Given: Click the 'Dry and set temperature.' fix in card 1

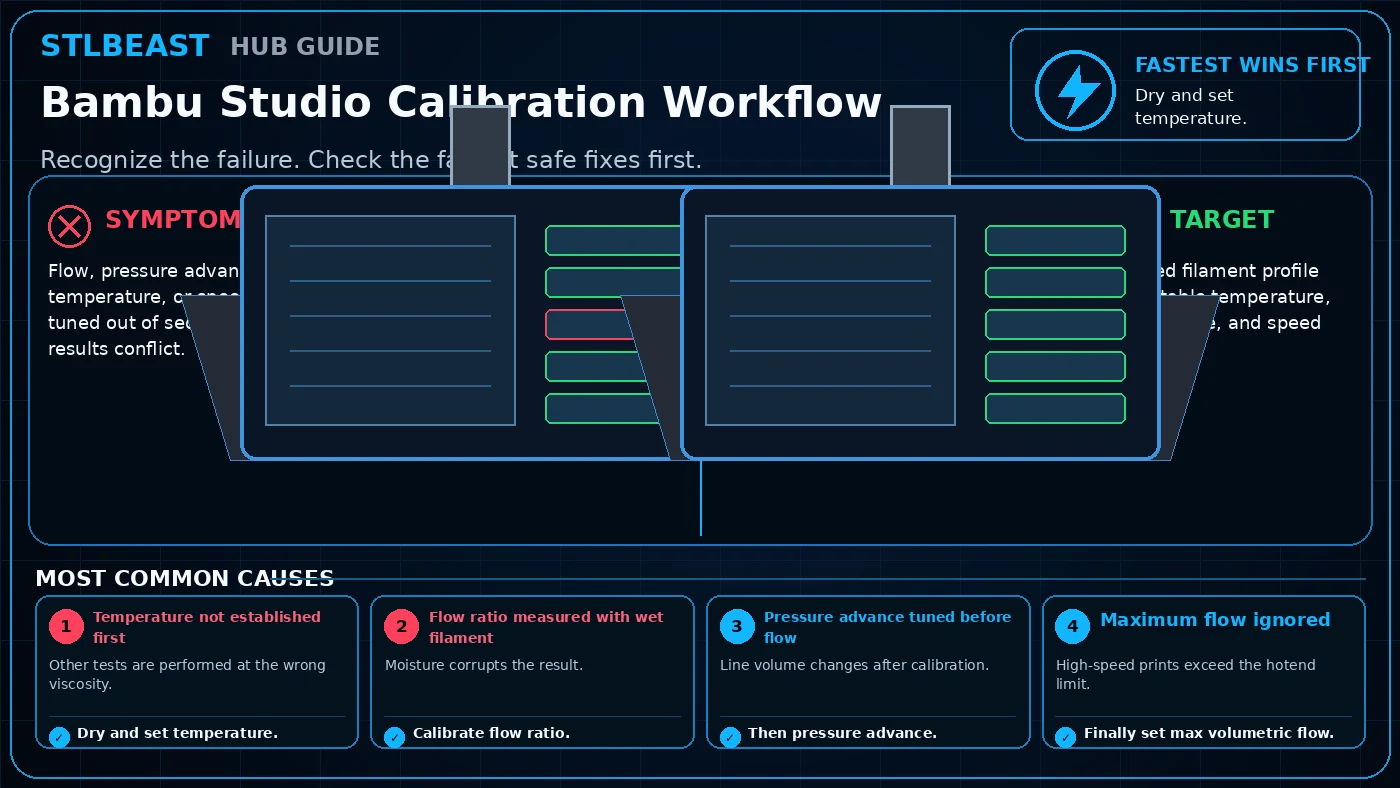Looking at the screenshot, I should tap(177, 733).
